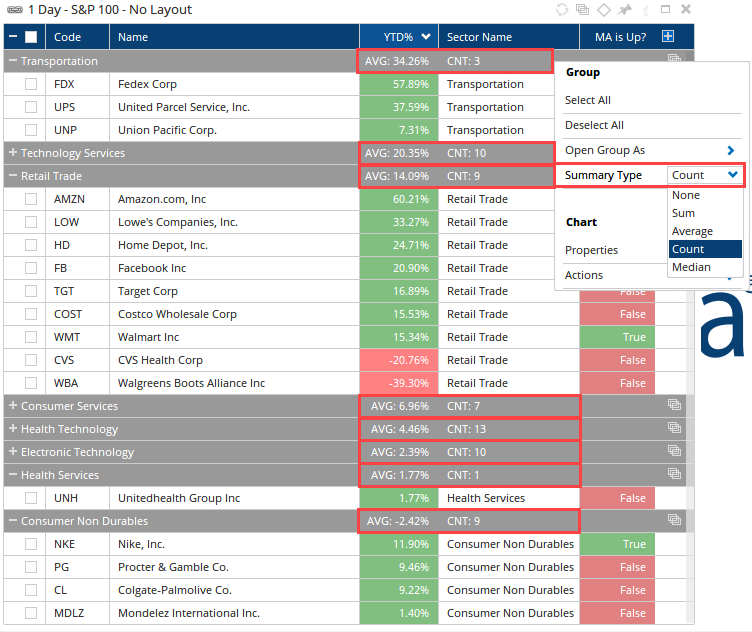Check the NKE row checkbox

coord(31,544)
